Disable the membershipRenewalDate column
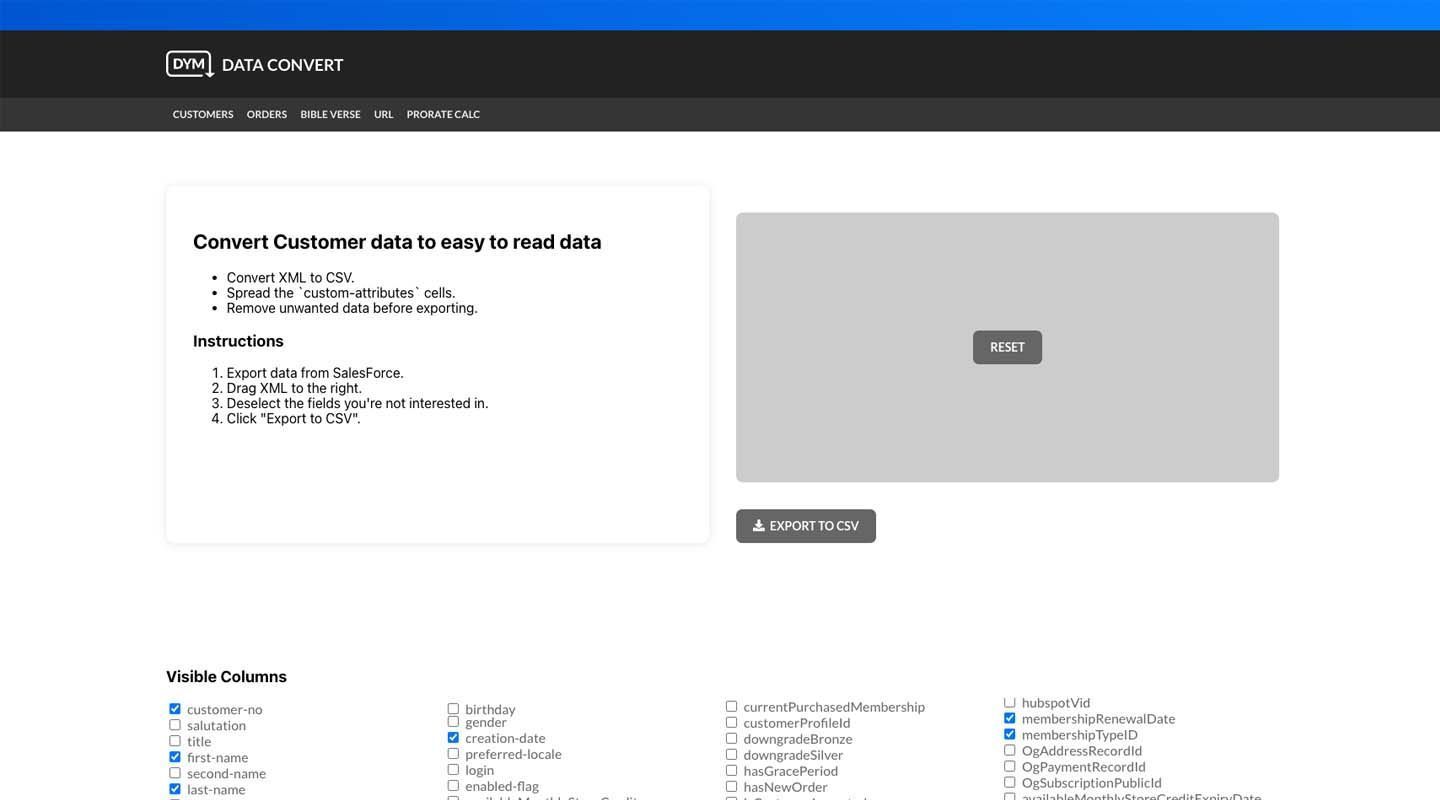Screen dimensions: 1440x800 1009,717
